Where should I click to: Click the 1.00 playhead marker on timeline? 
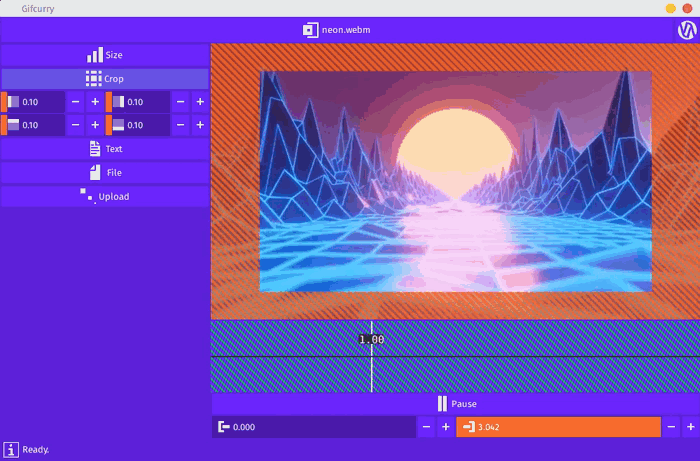click(371, 340)
